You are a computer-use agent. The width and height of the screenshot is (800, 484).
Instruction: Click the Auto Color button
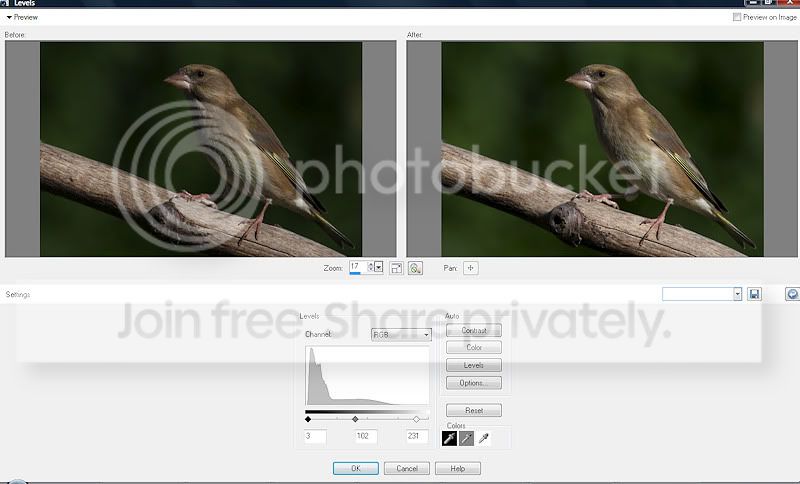473,348
